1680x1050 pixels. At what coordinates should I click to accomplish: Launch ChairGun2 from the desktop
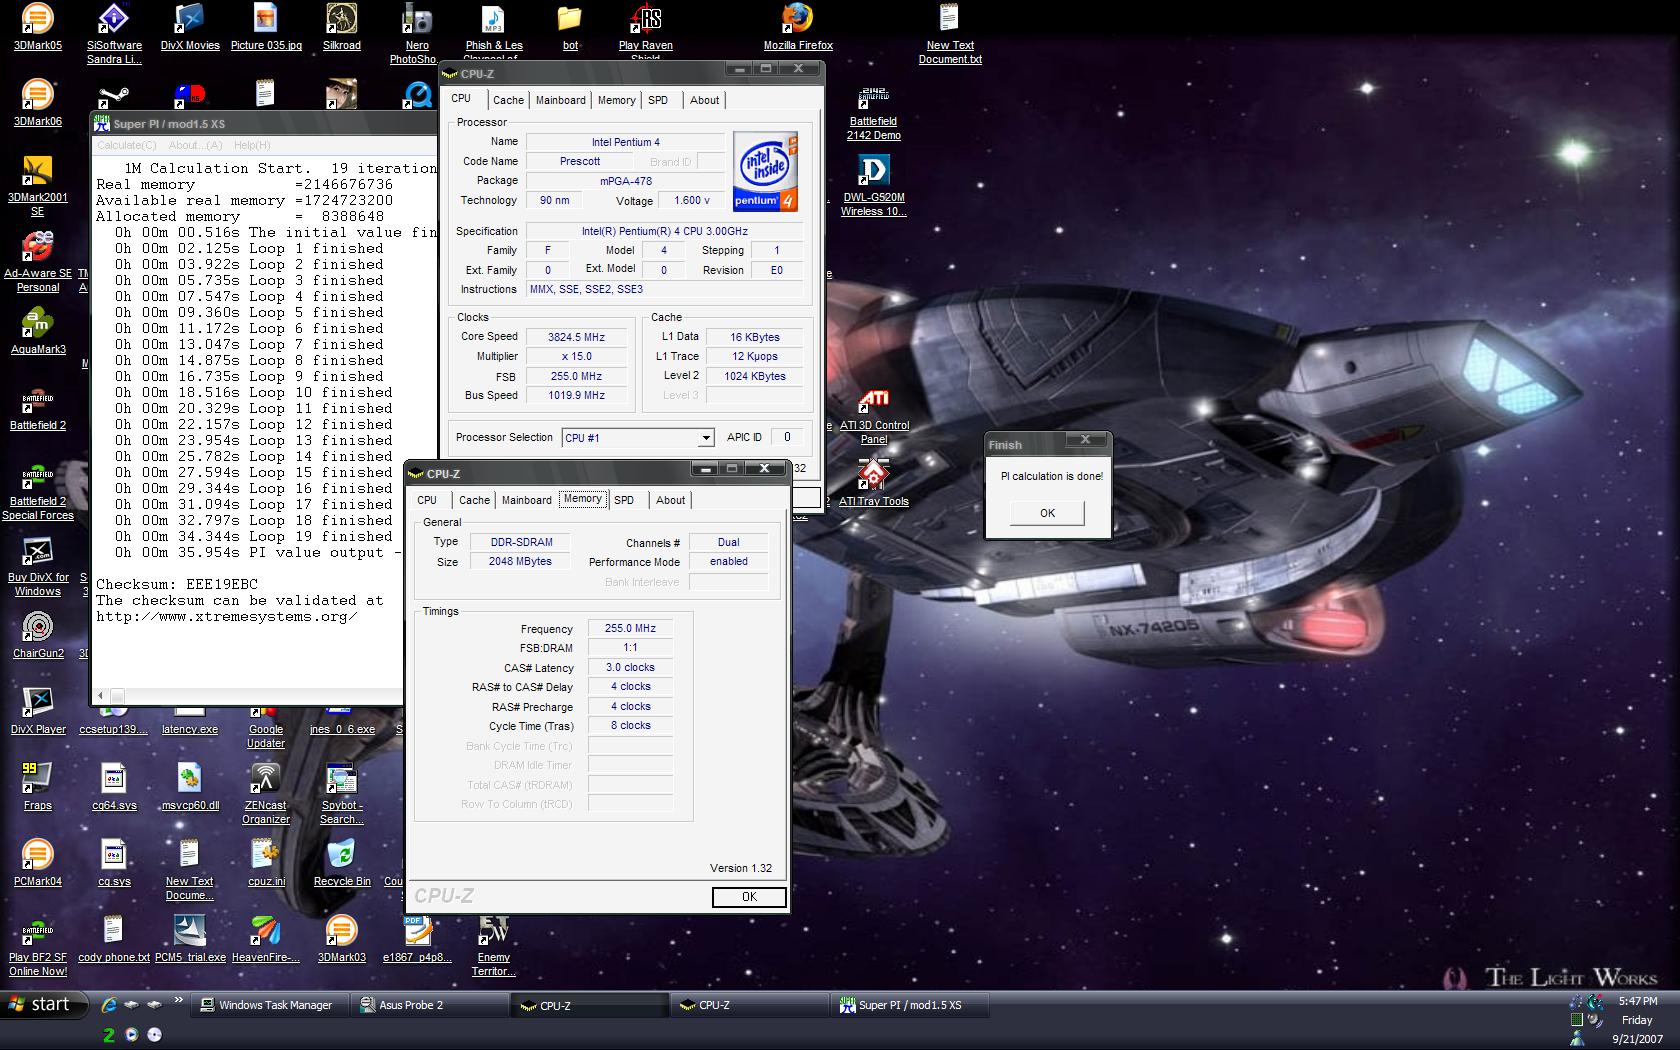37,635
